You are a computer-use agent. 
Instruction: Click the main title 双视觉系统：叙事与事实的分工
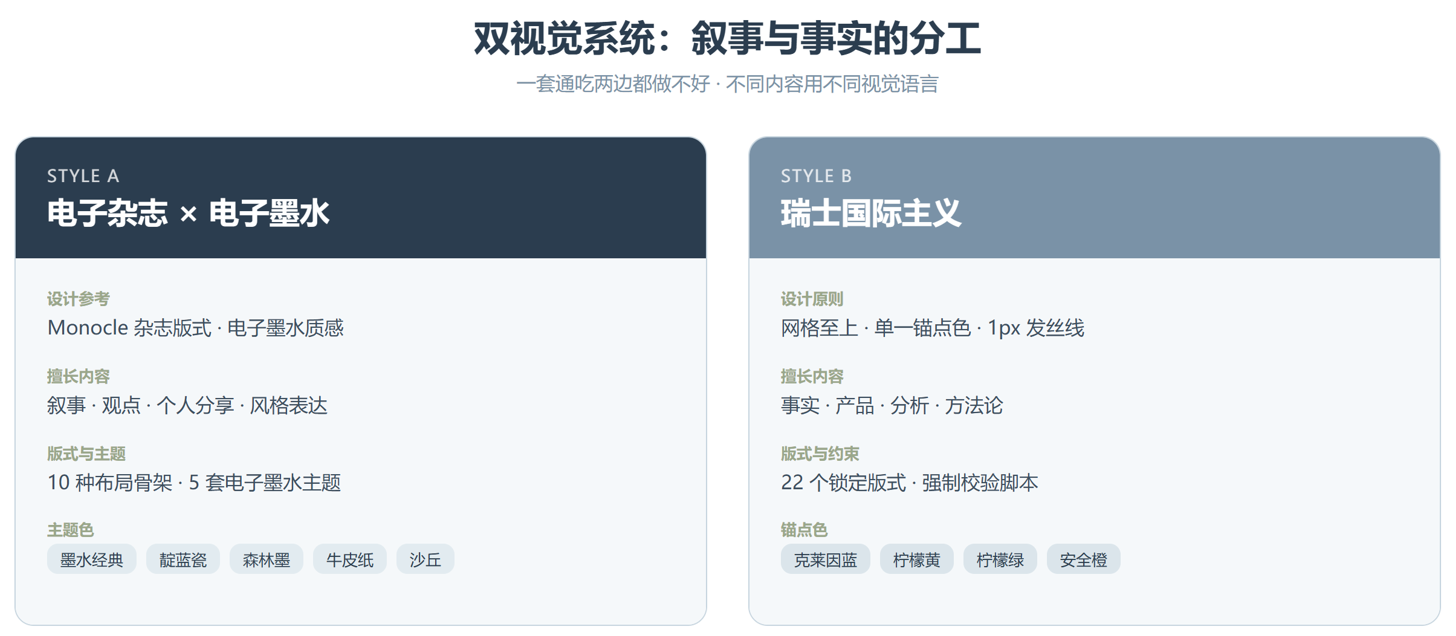point(727,39)
